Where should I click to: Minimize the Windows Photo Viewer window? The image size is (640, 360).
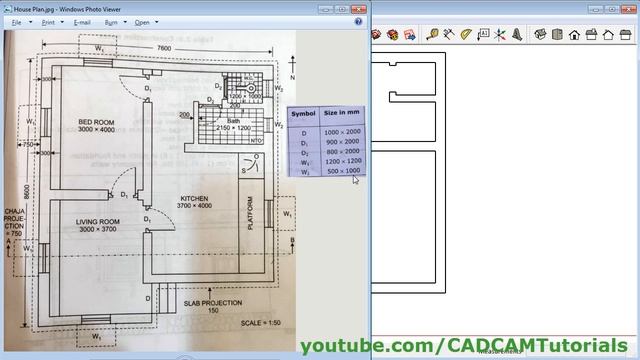coord(326,9)
